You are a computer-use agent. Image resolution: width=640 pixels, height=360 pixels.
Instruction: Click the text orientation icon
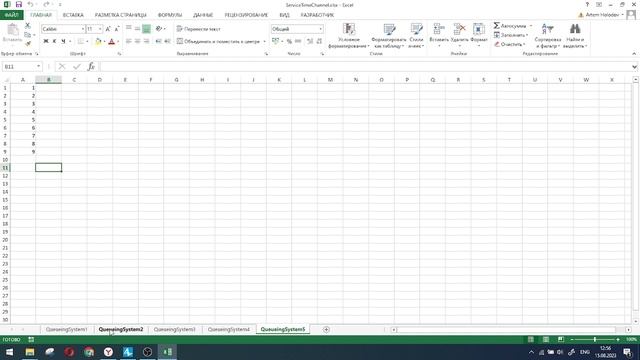pyautogui.click(x=160, y=29)
